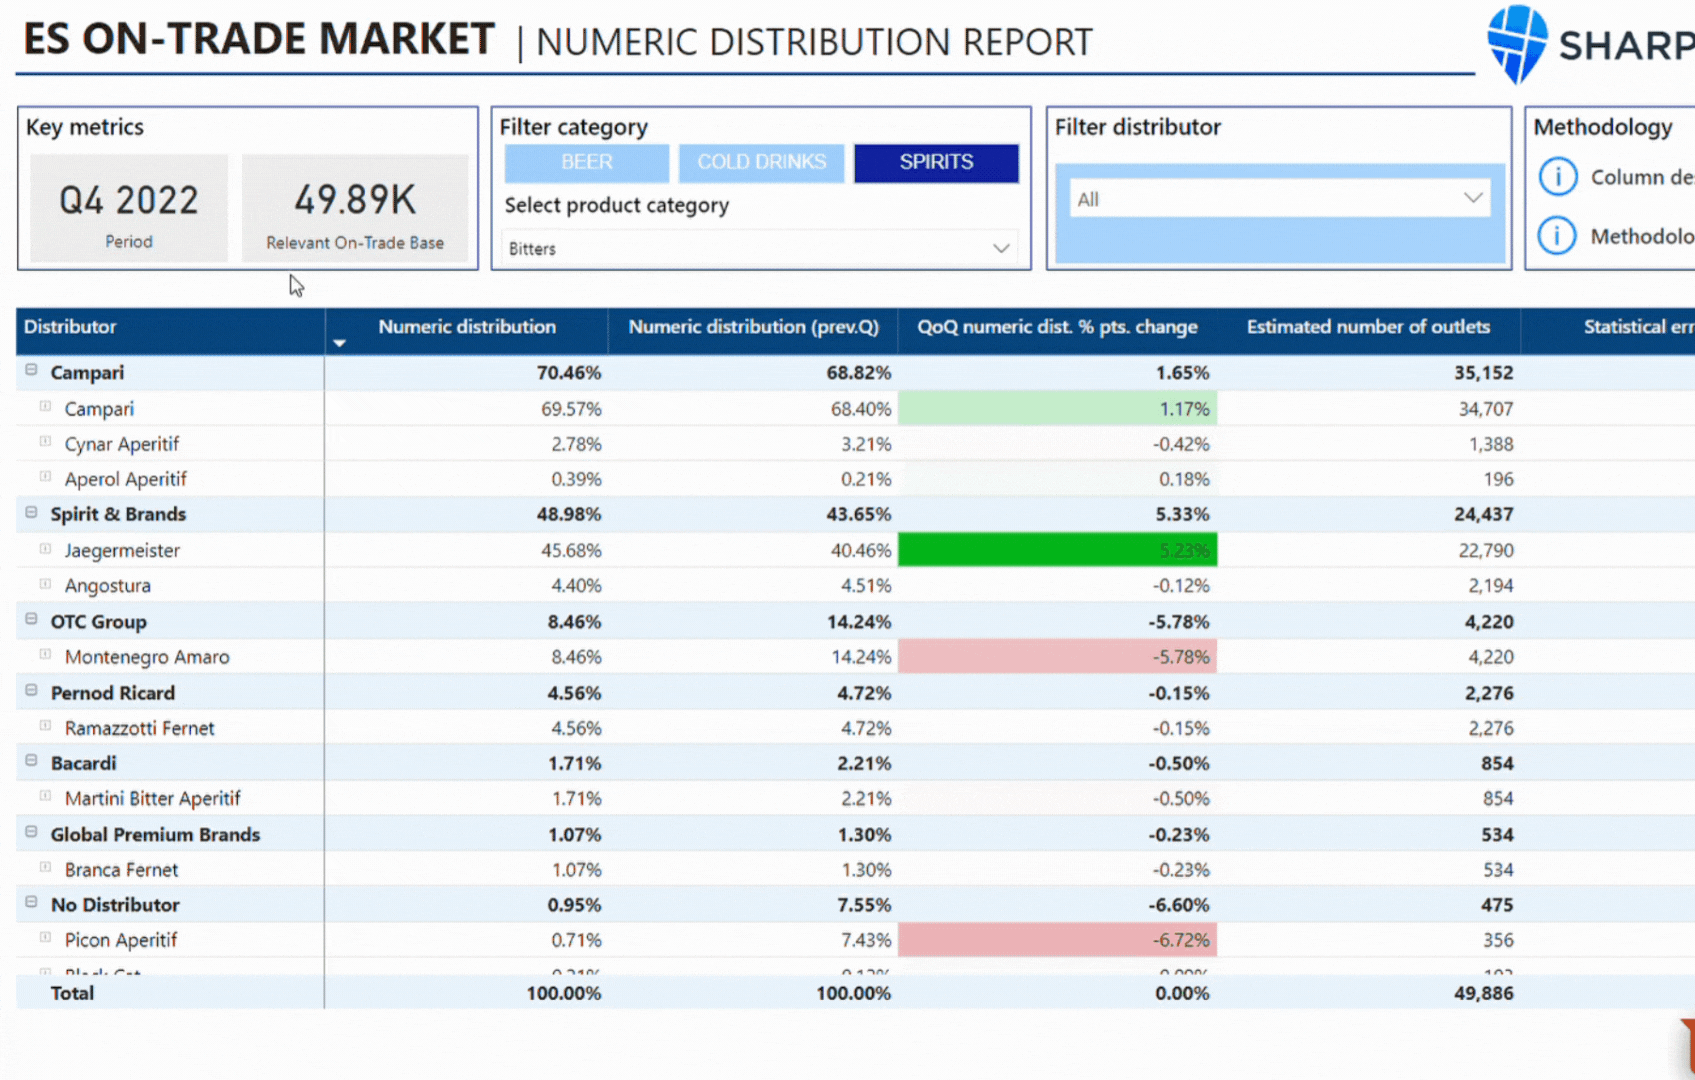Click Angostura 4.40% distribution cell

point(576,586)
